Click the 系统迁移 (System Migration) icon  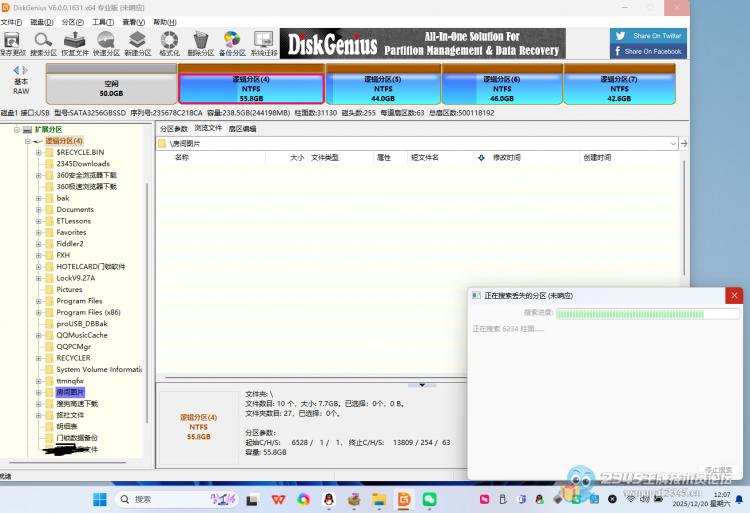pos(264,42)
